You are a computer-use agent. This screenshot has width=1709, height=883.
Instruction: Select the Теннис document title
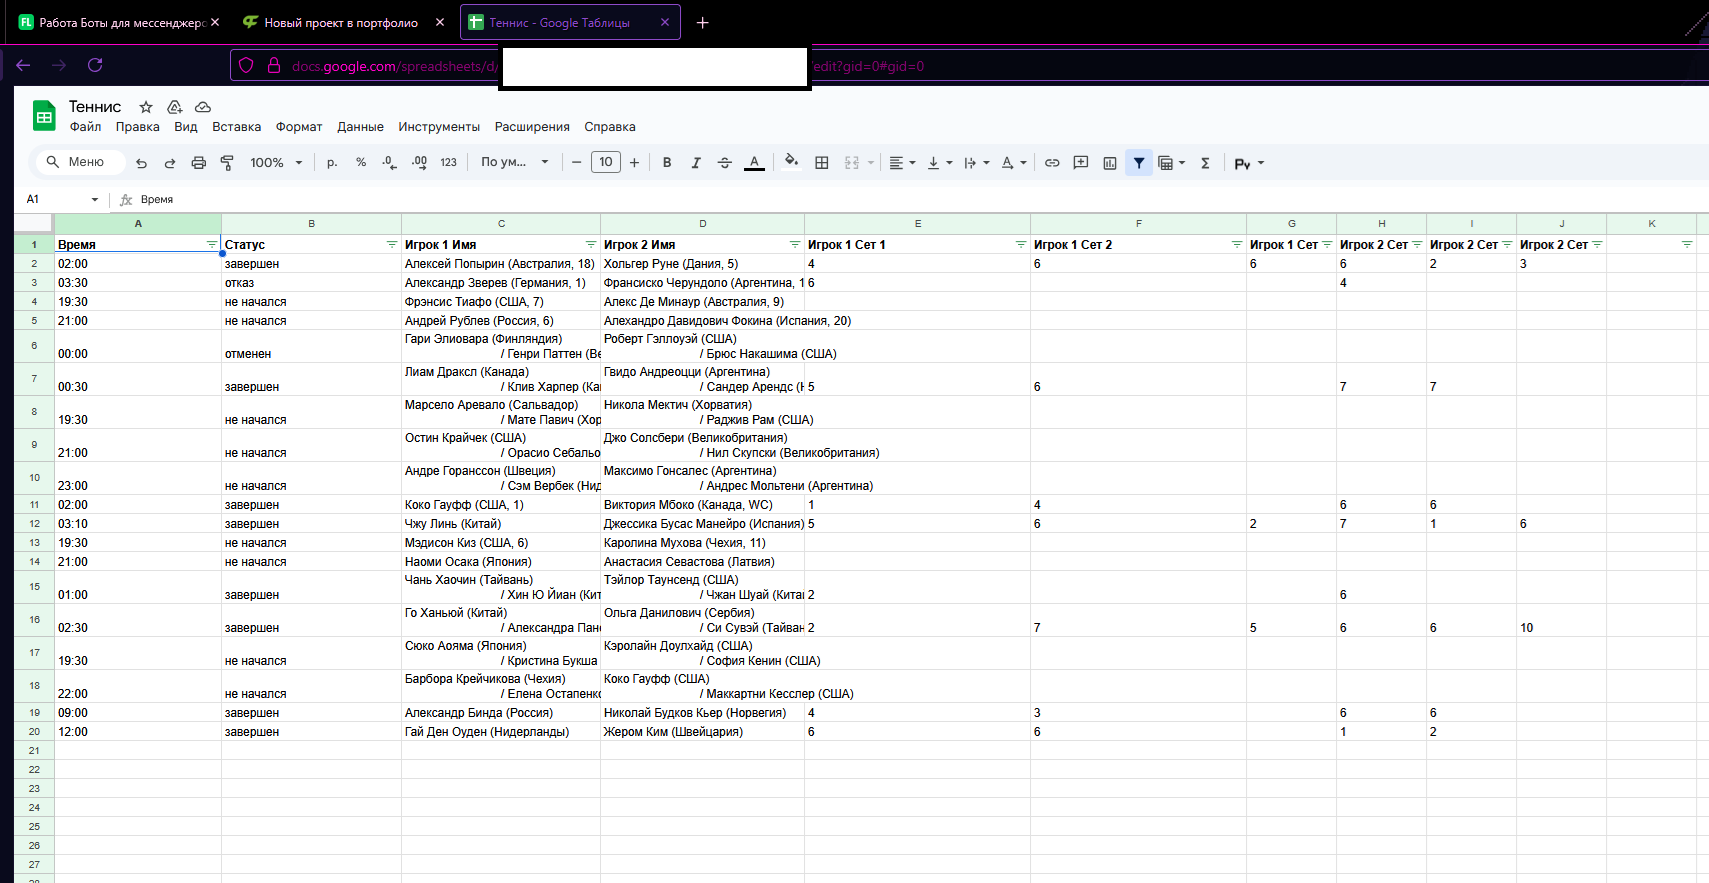pyautogui.click(x=95, y=107)
